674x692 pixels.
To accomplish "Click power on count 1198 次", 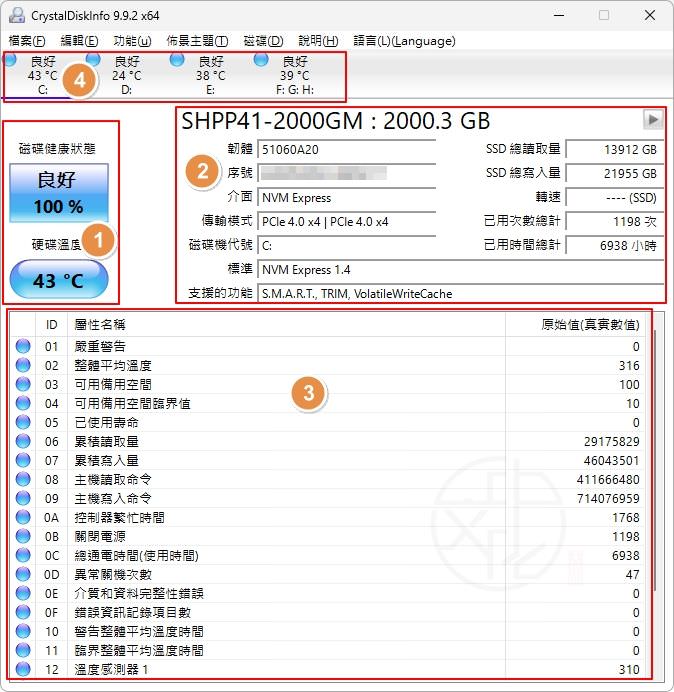I will click(x=614, y=221).
